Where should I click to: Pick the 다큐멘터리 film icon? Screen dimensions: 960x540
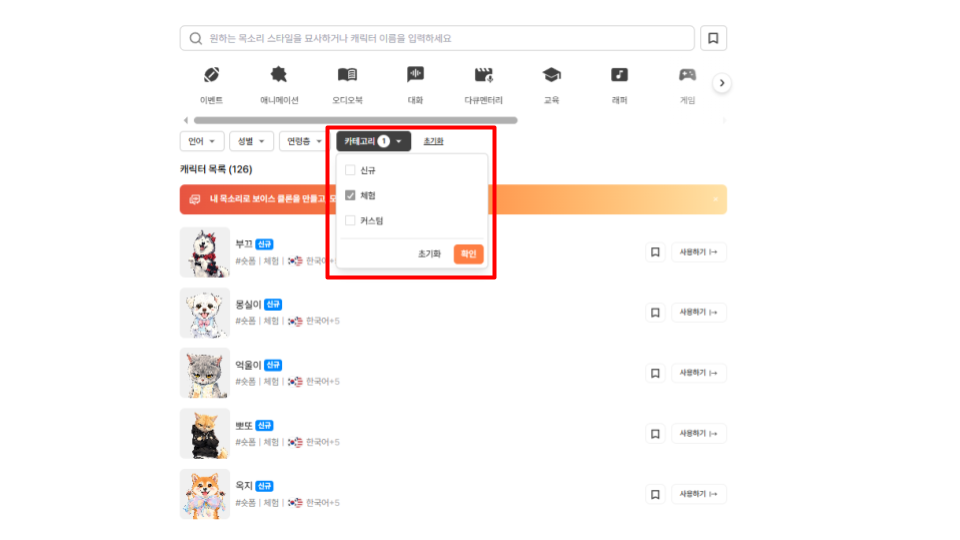pos(484,75)
